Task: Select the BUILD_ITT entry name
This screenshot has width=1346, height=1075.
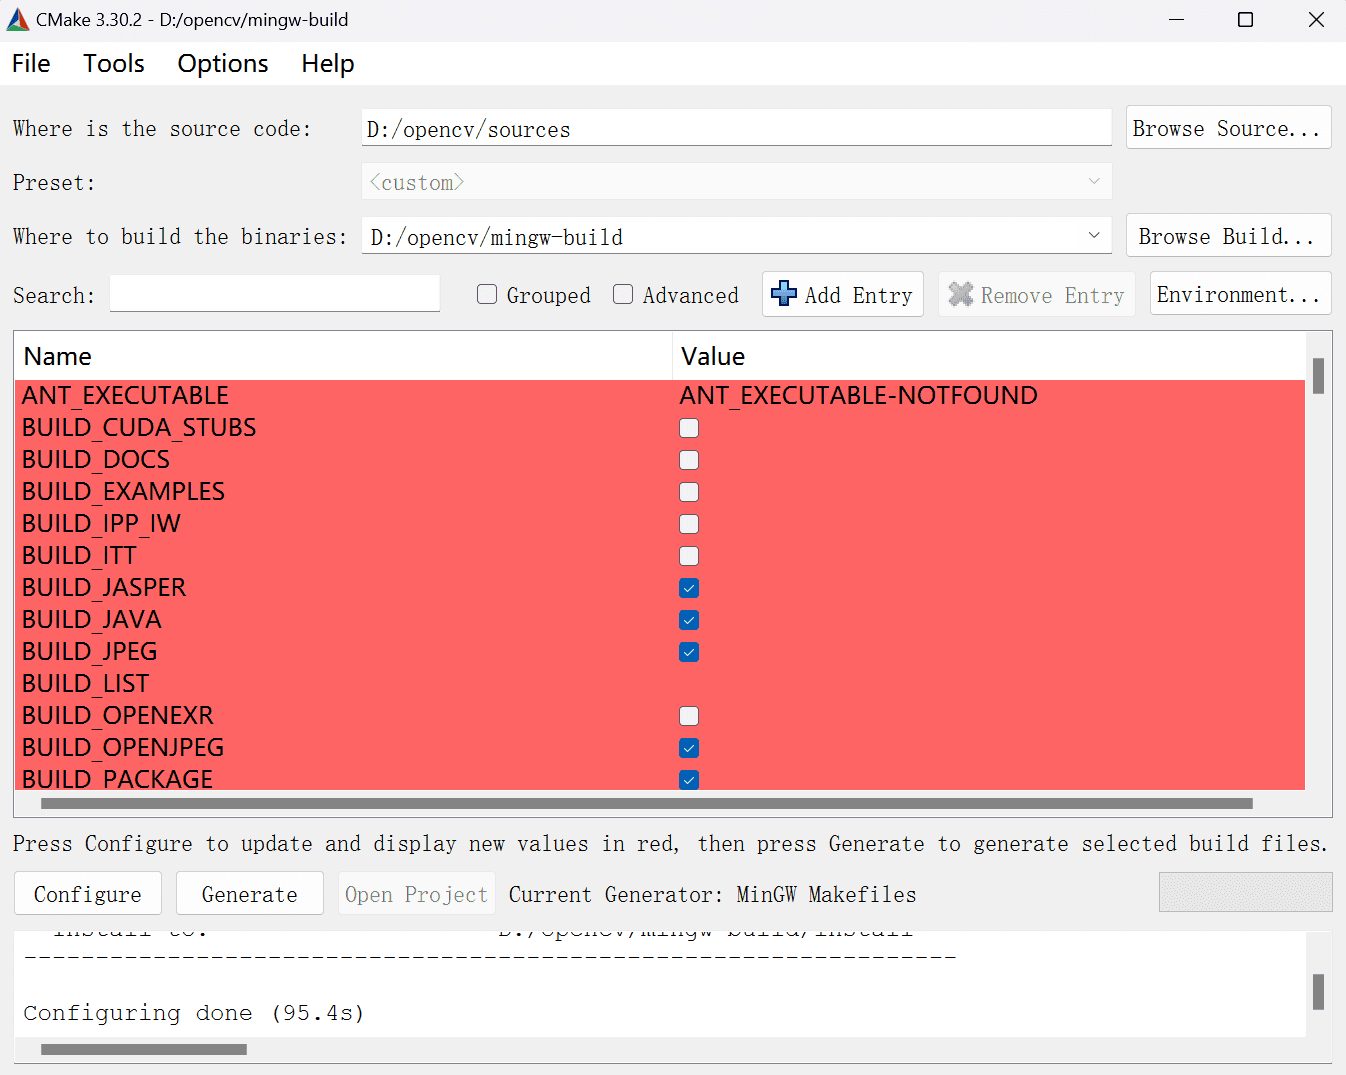Action: point(79,556)
